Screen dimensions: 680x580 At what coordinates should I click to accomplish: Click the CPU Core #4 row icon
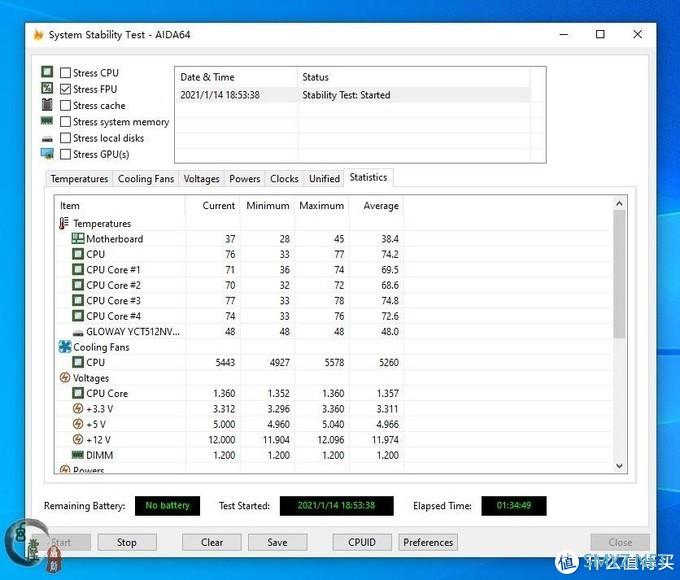coord(78,316)
